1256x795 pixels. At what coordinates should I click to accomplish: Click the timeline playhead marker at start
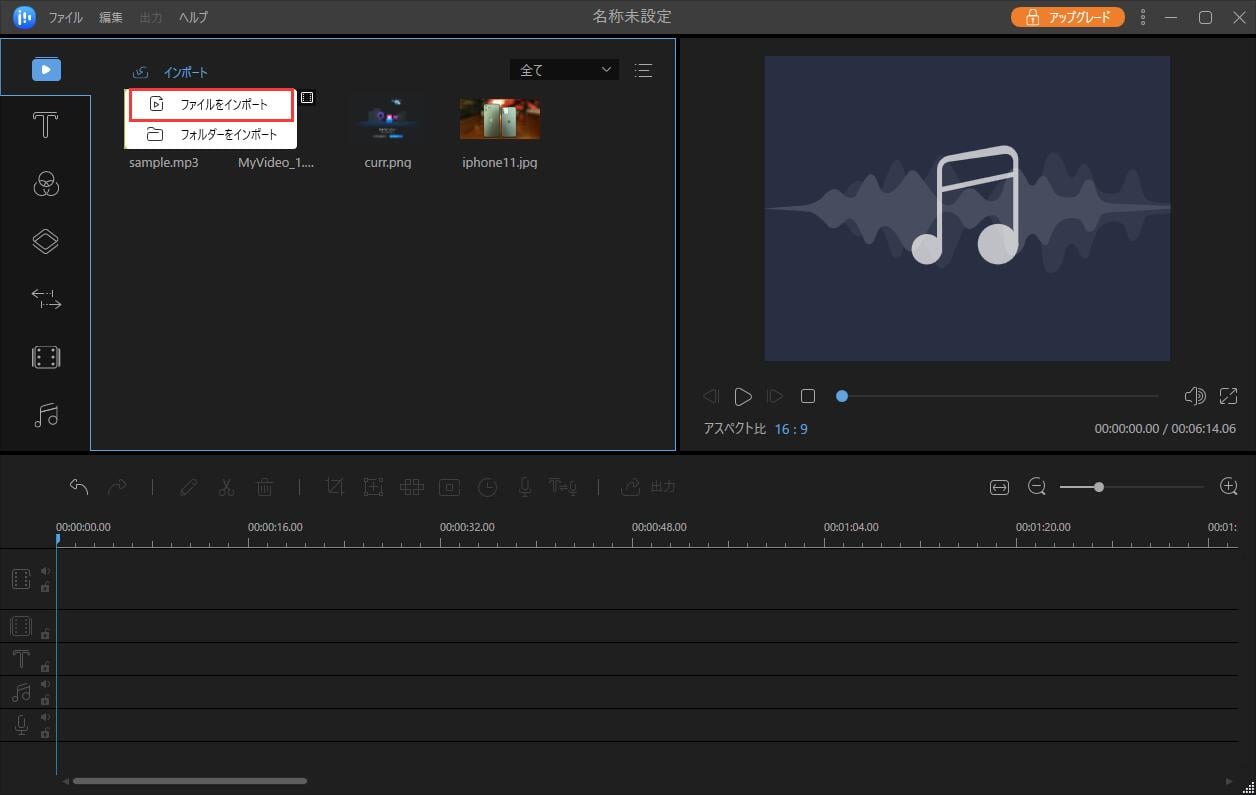57,539
